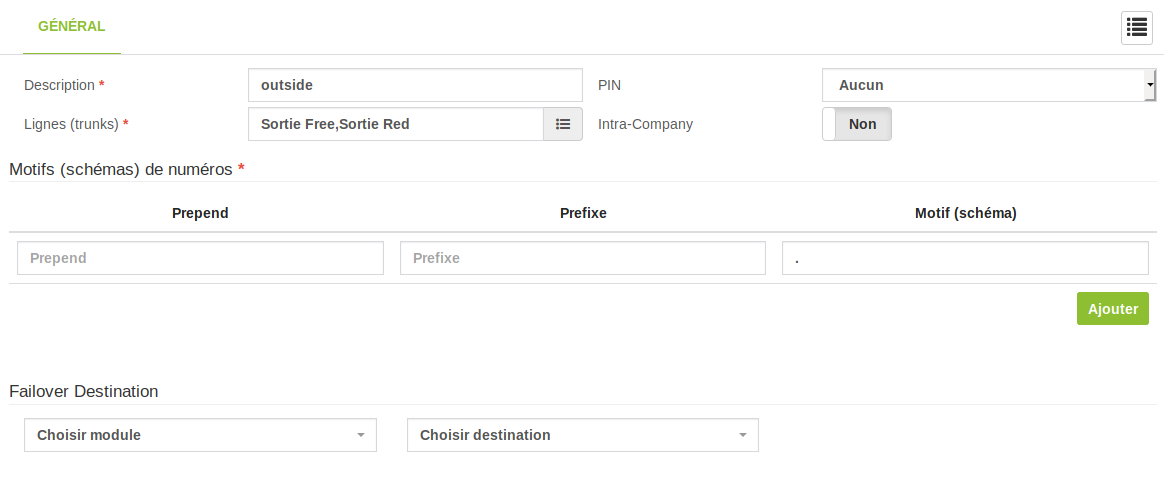Toggle the Intra-Company Non switch
Viewport: 1164px width, 493px height.
[857, 124]
